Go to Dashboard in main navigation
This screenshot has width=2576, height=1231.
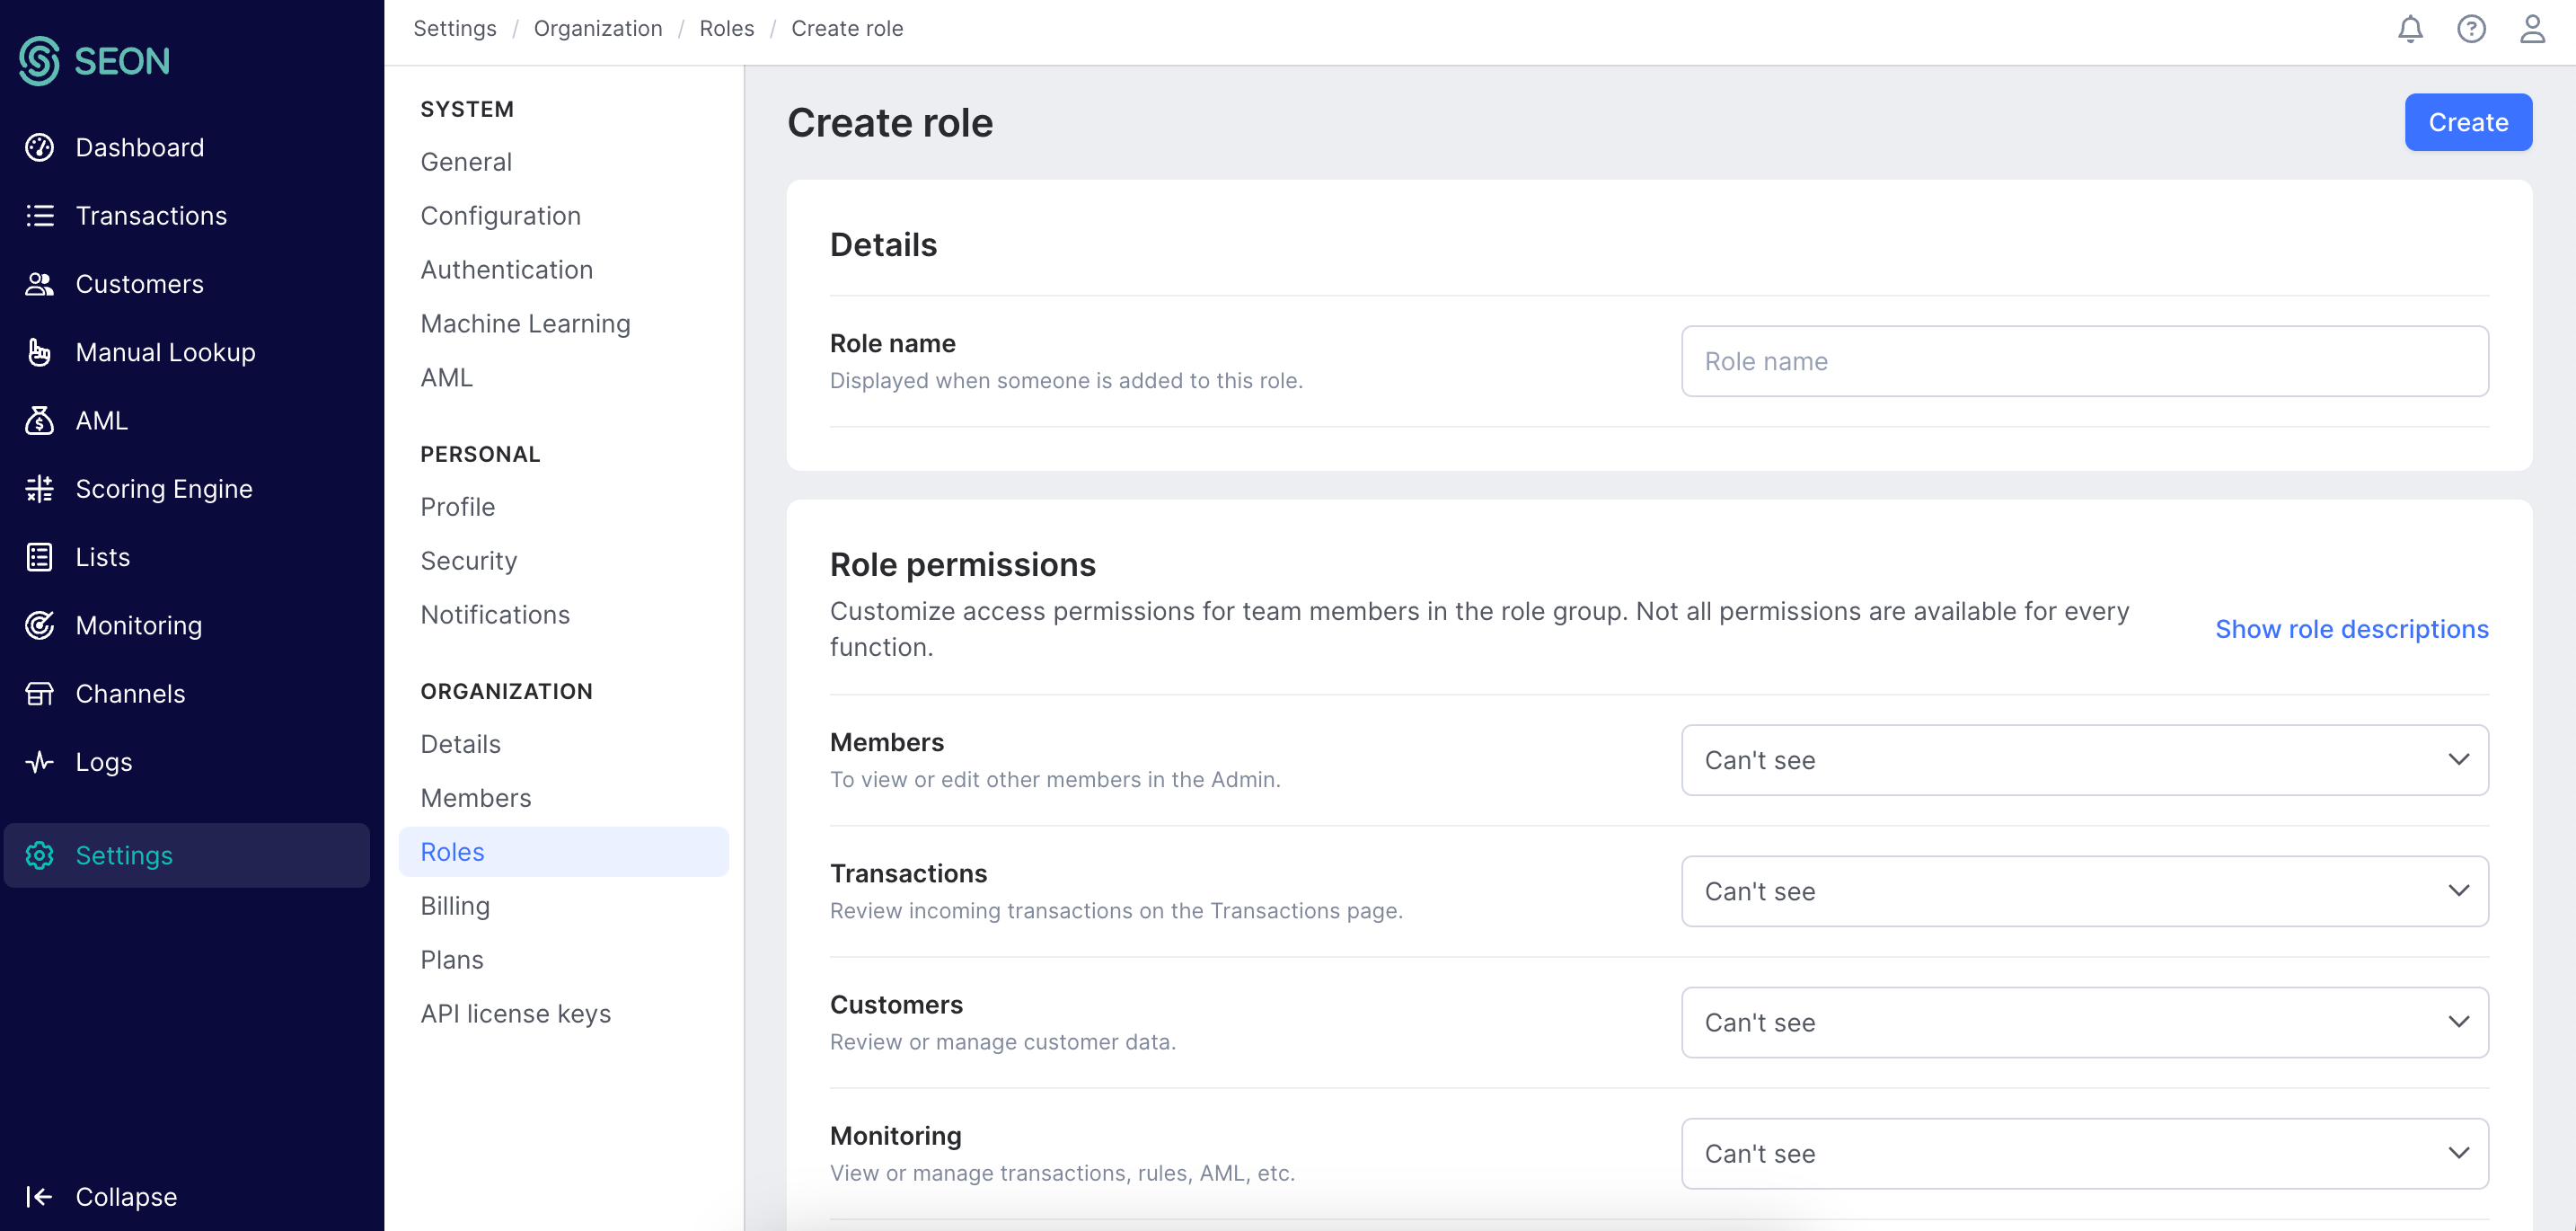coord(140,148)
